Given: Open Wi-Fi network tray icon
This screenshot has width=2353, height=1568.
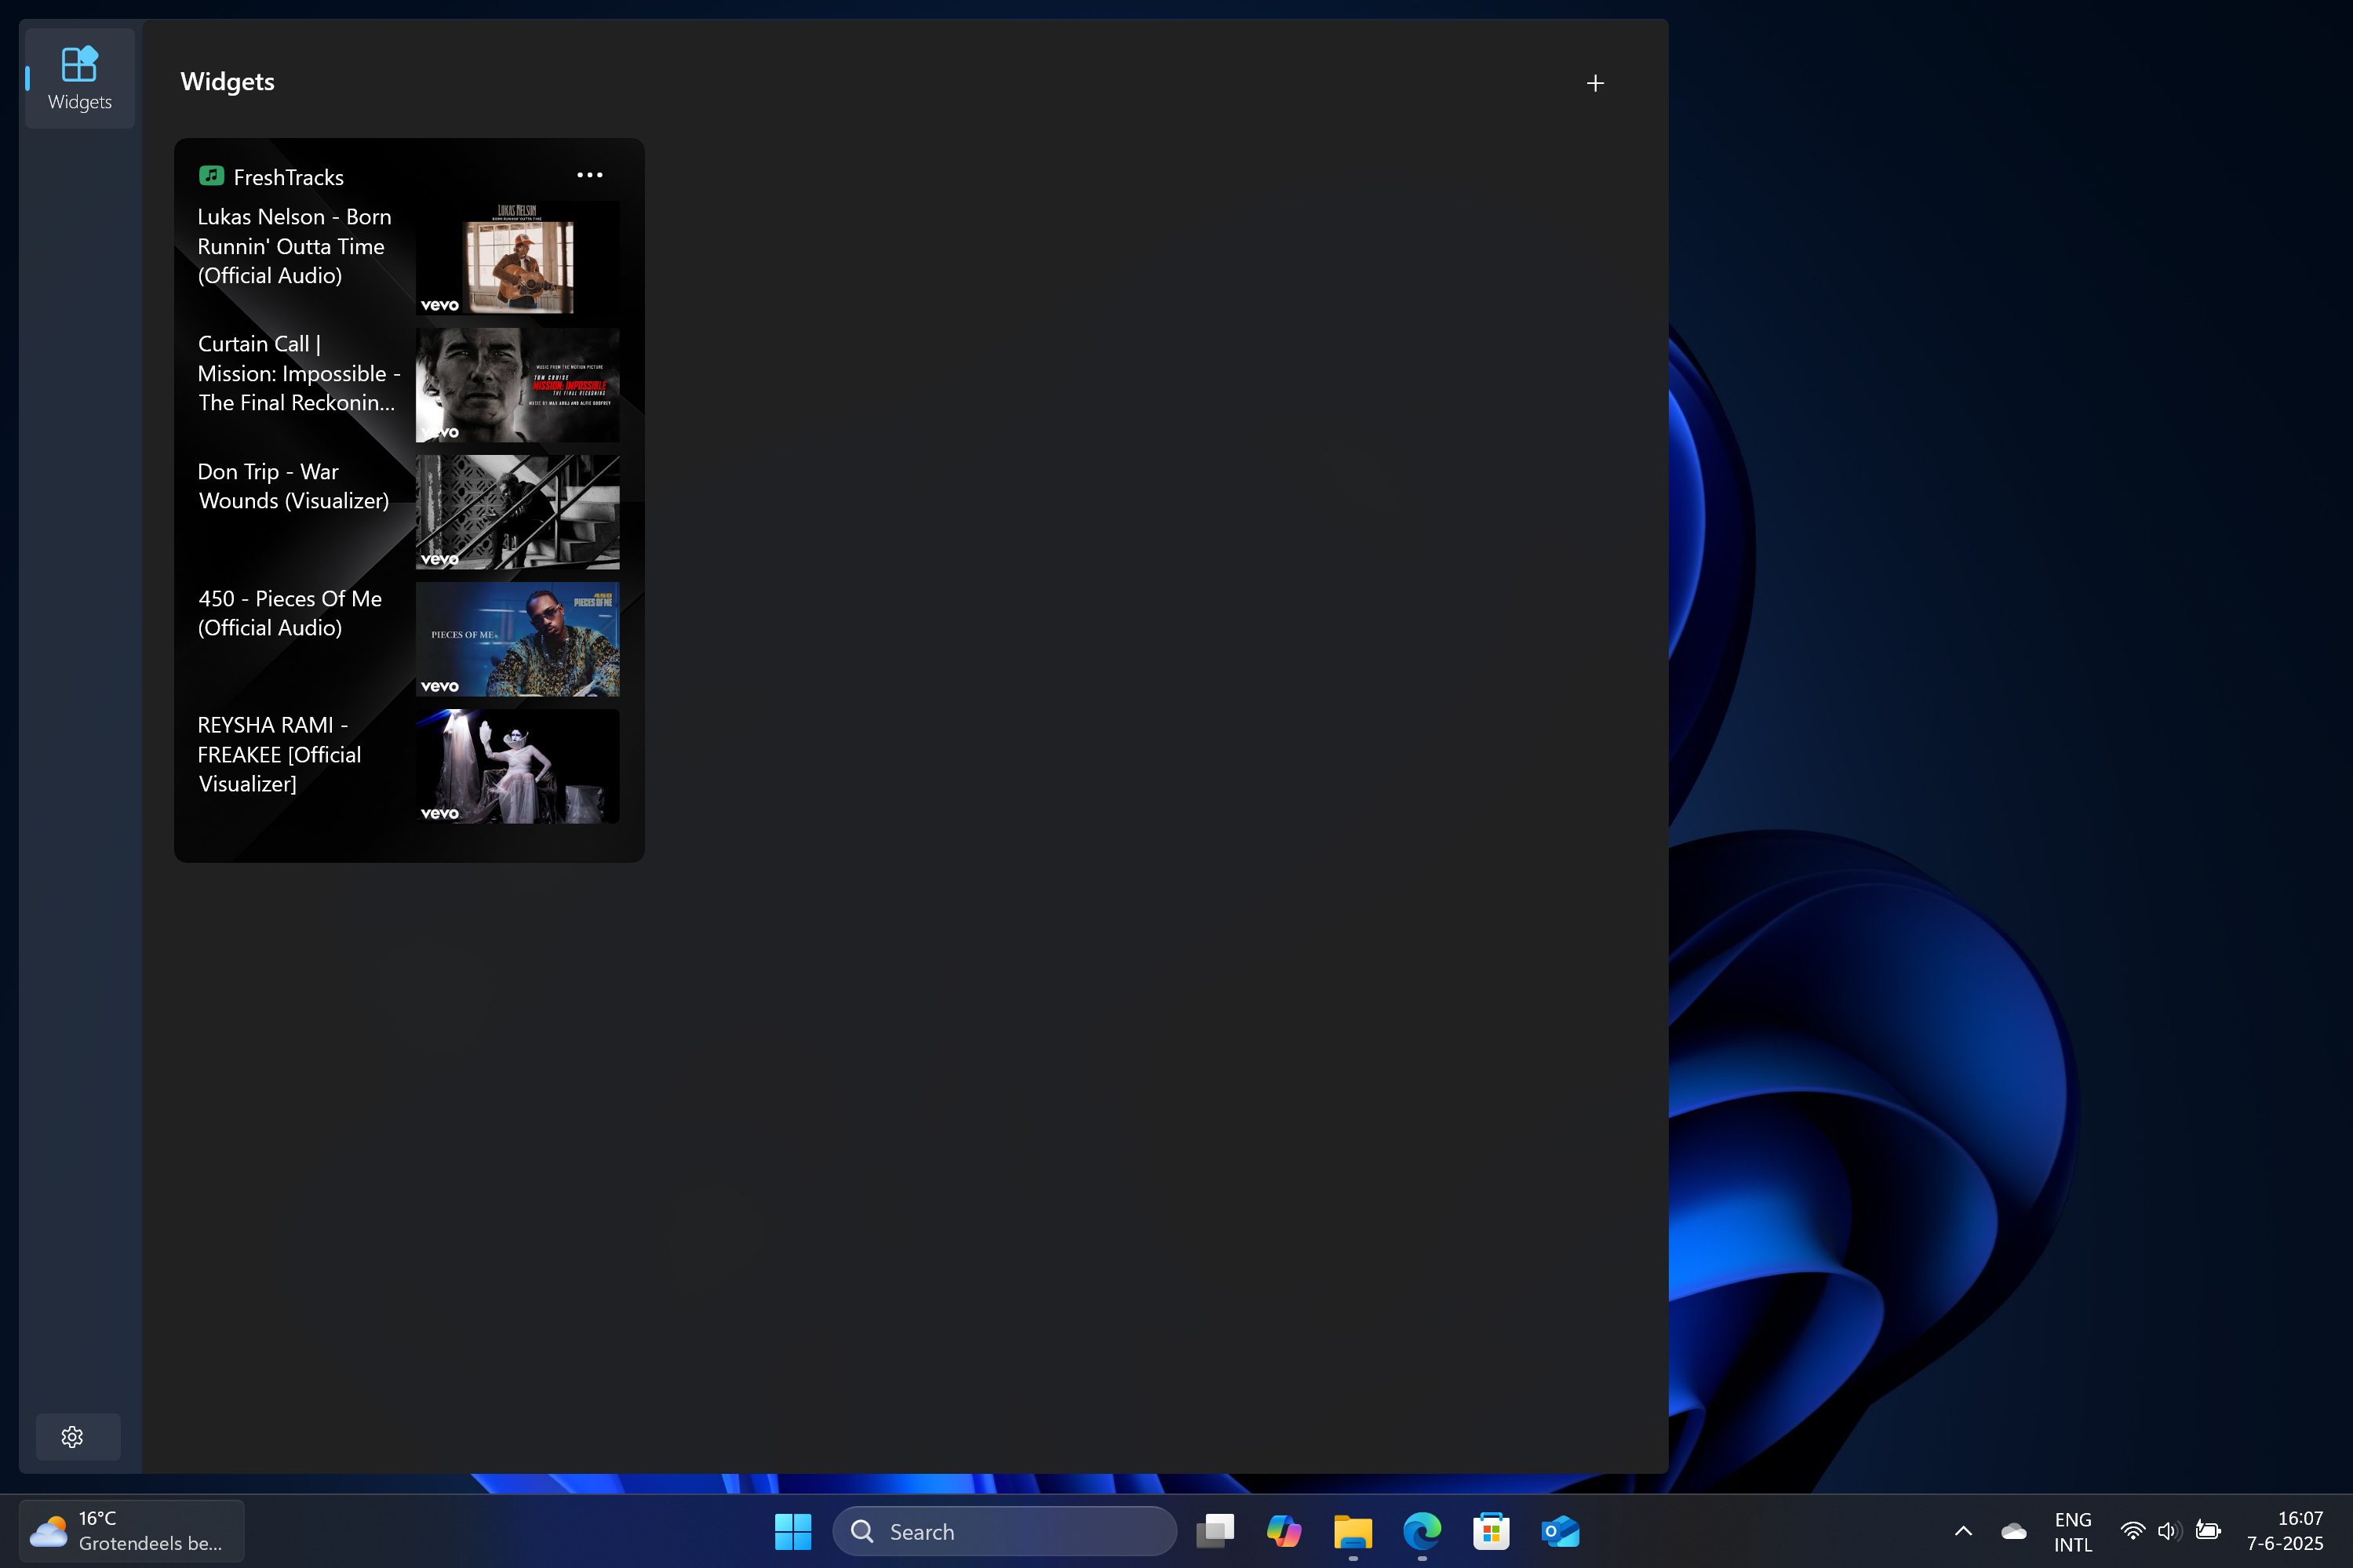Looking at the screenshot, I should (x=2132, y=1531).
